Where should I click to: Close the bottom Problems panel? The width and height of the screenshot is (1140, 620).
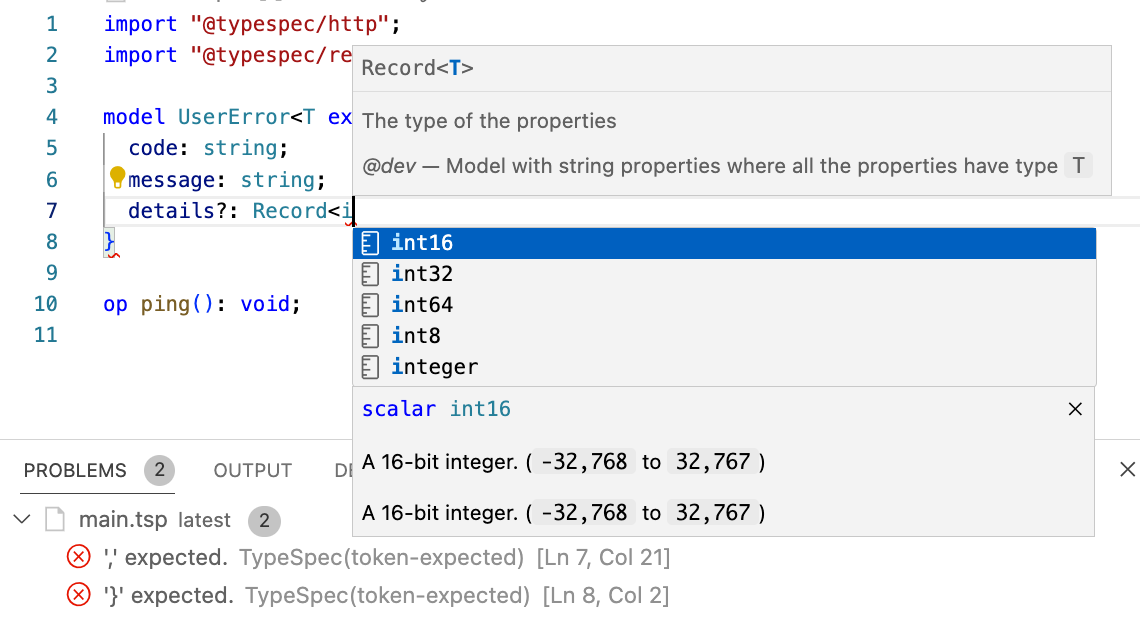(x=1127, y=470)
